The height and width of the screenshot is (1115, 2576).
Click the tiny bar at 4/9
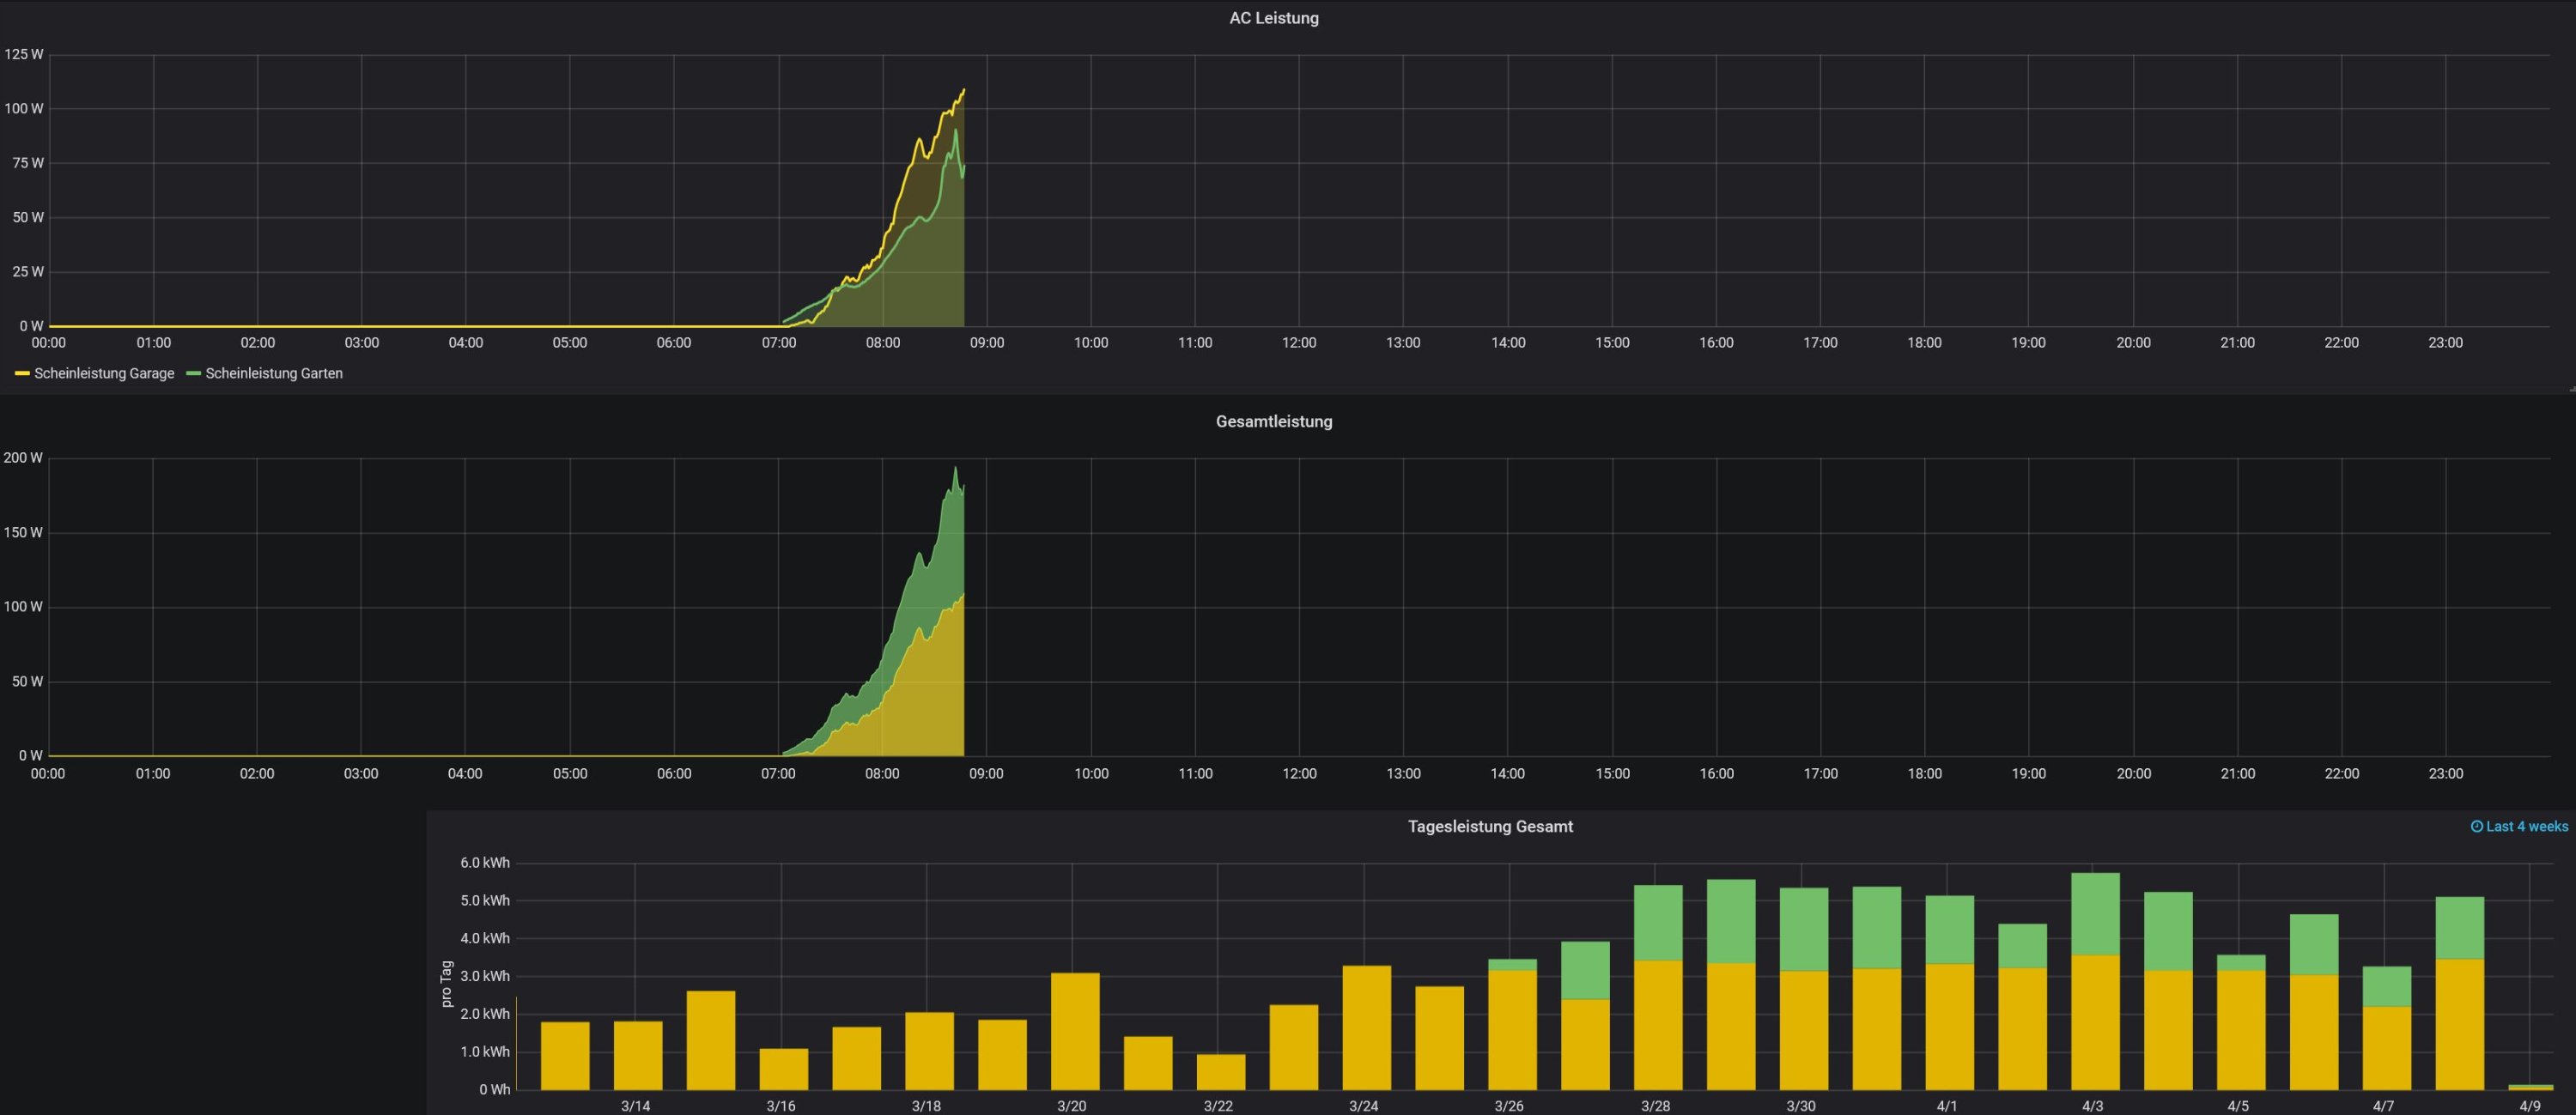(2530, 1087)
